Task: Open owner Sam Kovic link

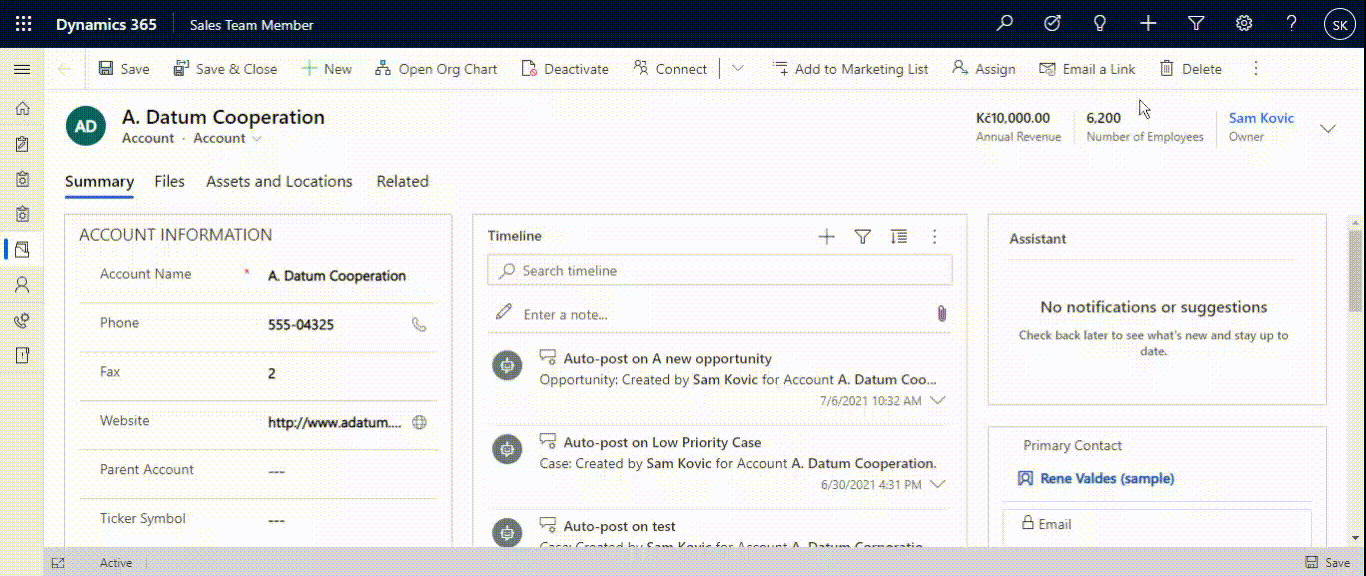Action: [x=1261, y=118]
